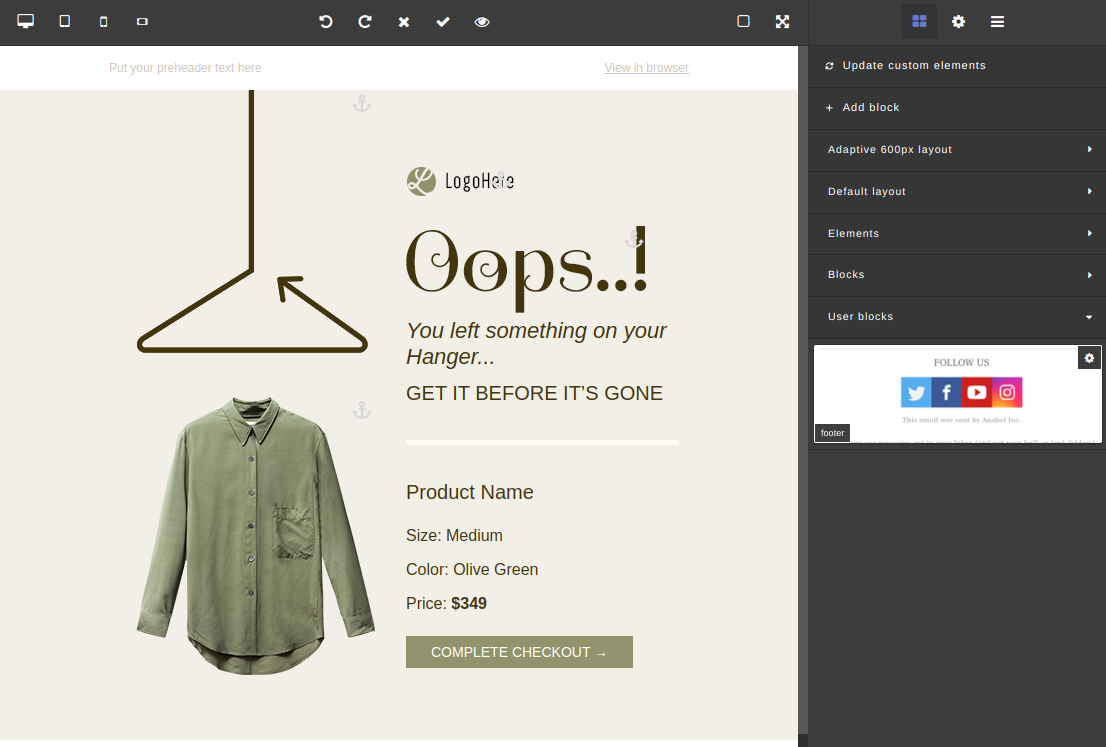Select the Product Name text
The height and width of the screenshot is (747, 1106).
(470, 492)
